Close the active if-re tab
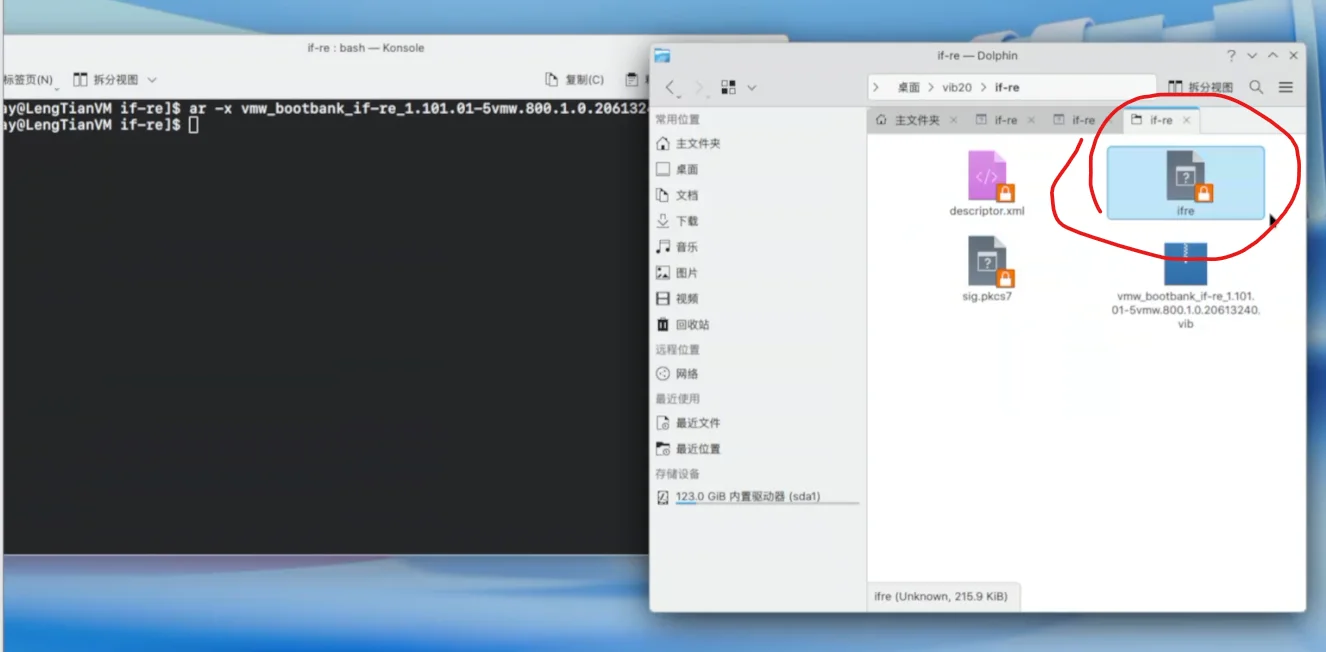1326x652 pixels. (x=1187, y=120)
